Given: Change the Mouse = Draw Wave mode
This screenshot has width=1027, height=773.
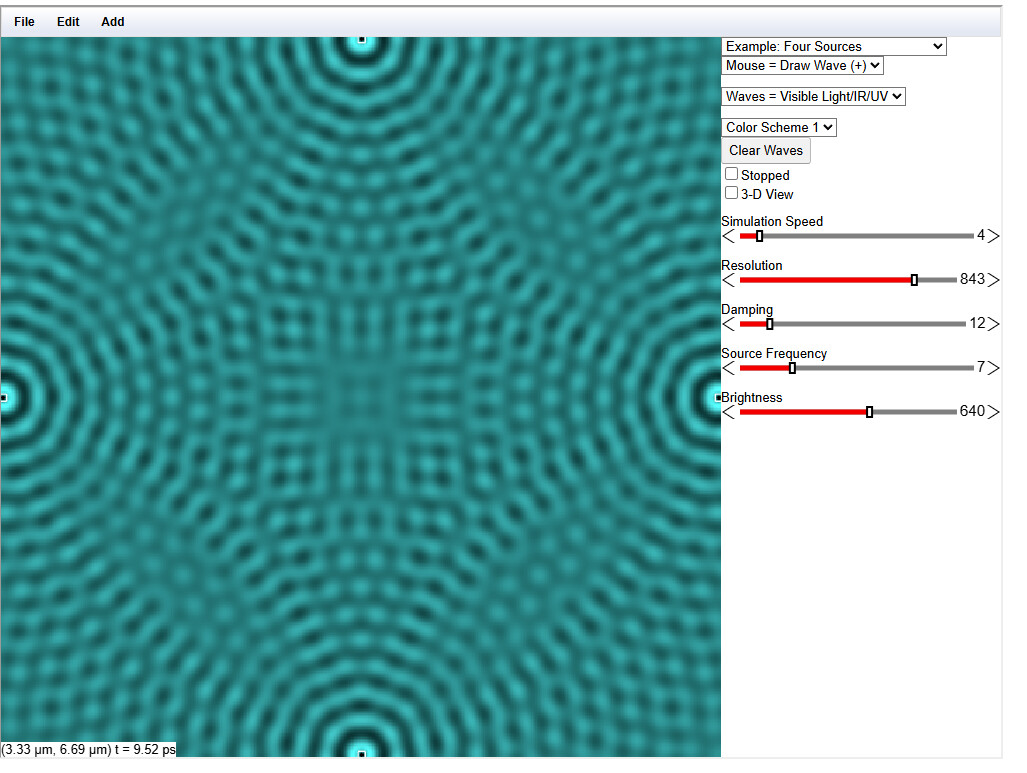Looking at the screenshot, I should click(x=802, y=65).
